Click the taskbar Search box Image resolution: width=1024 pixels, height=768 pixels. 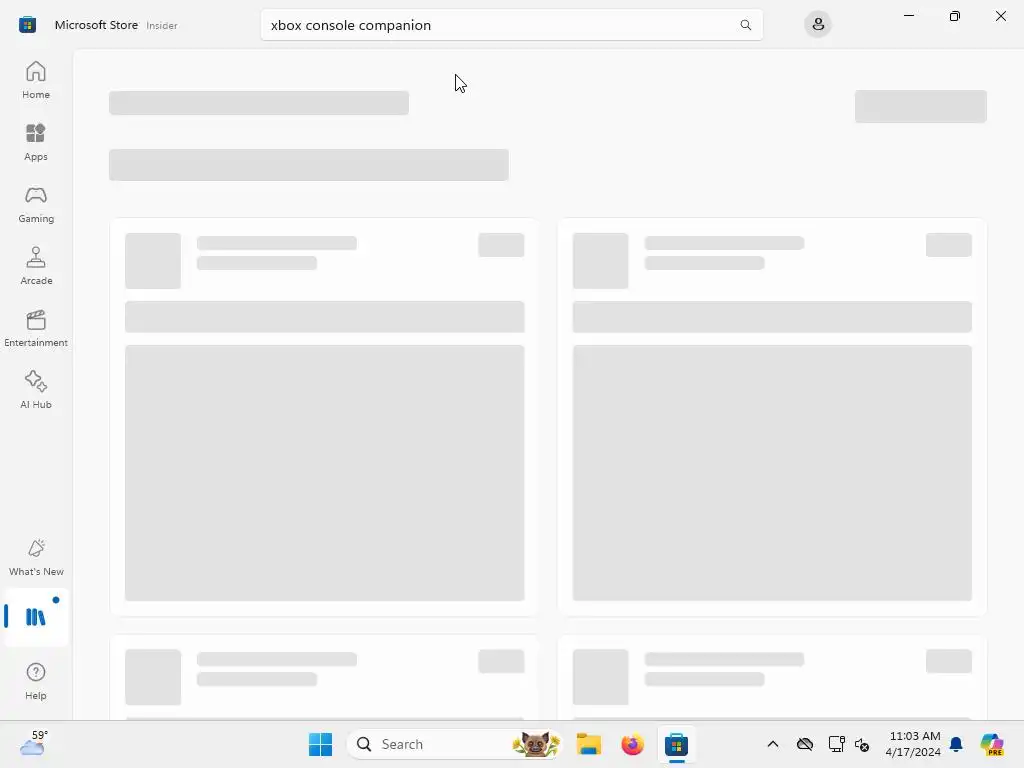(455, 744)
